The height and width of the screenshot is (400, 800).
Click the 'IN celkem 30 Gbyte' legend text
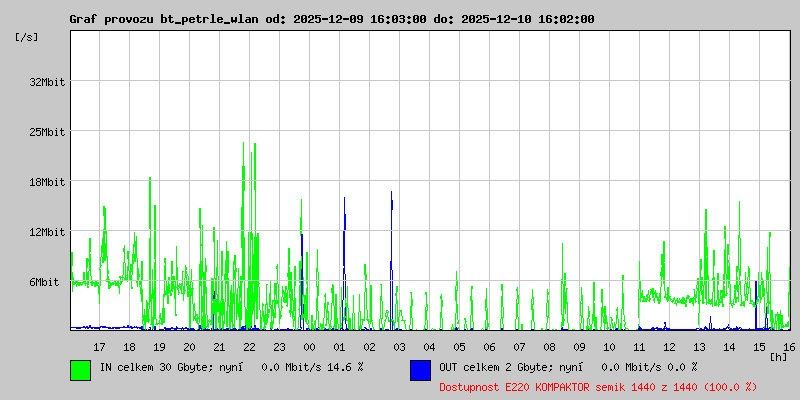pos(231,368)
